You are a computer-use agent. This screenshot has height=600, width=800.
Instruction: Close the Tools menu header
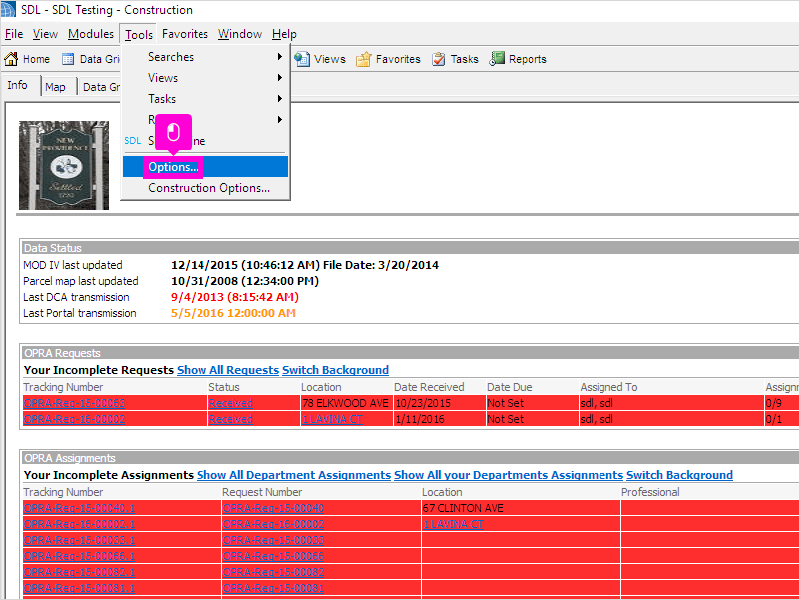click(x=139, y=34)
